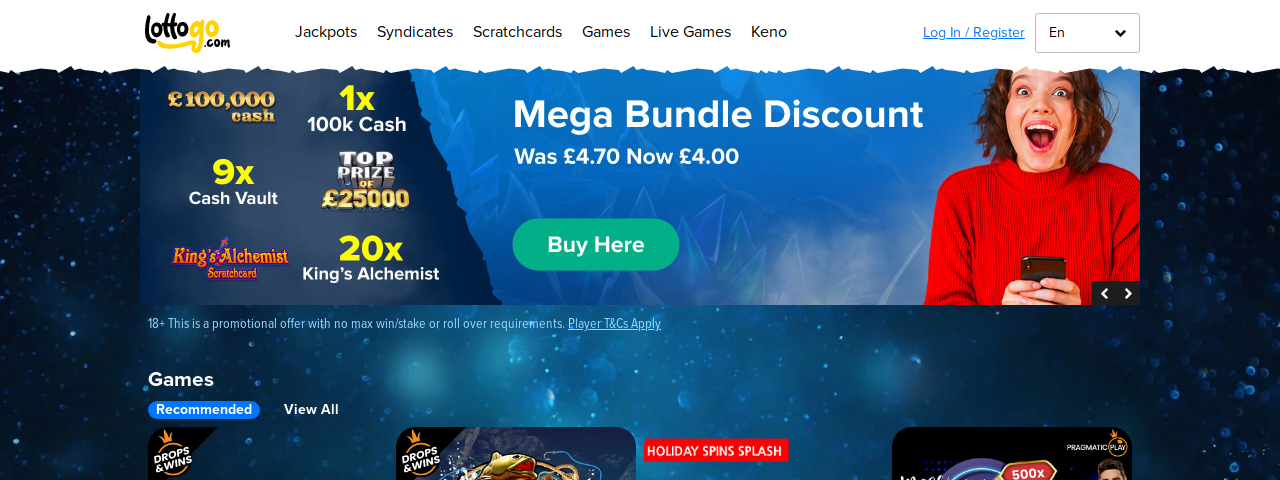The height and width of the screenshot is (480, 1280).
Task: Click the Top Prize of £25000 graphic
Action: coord(365,181)
